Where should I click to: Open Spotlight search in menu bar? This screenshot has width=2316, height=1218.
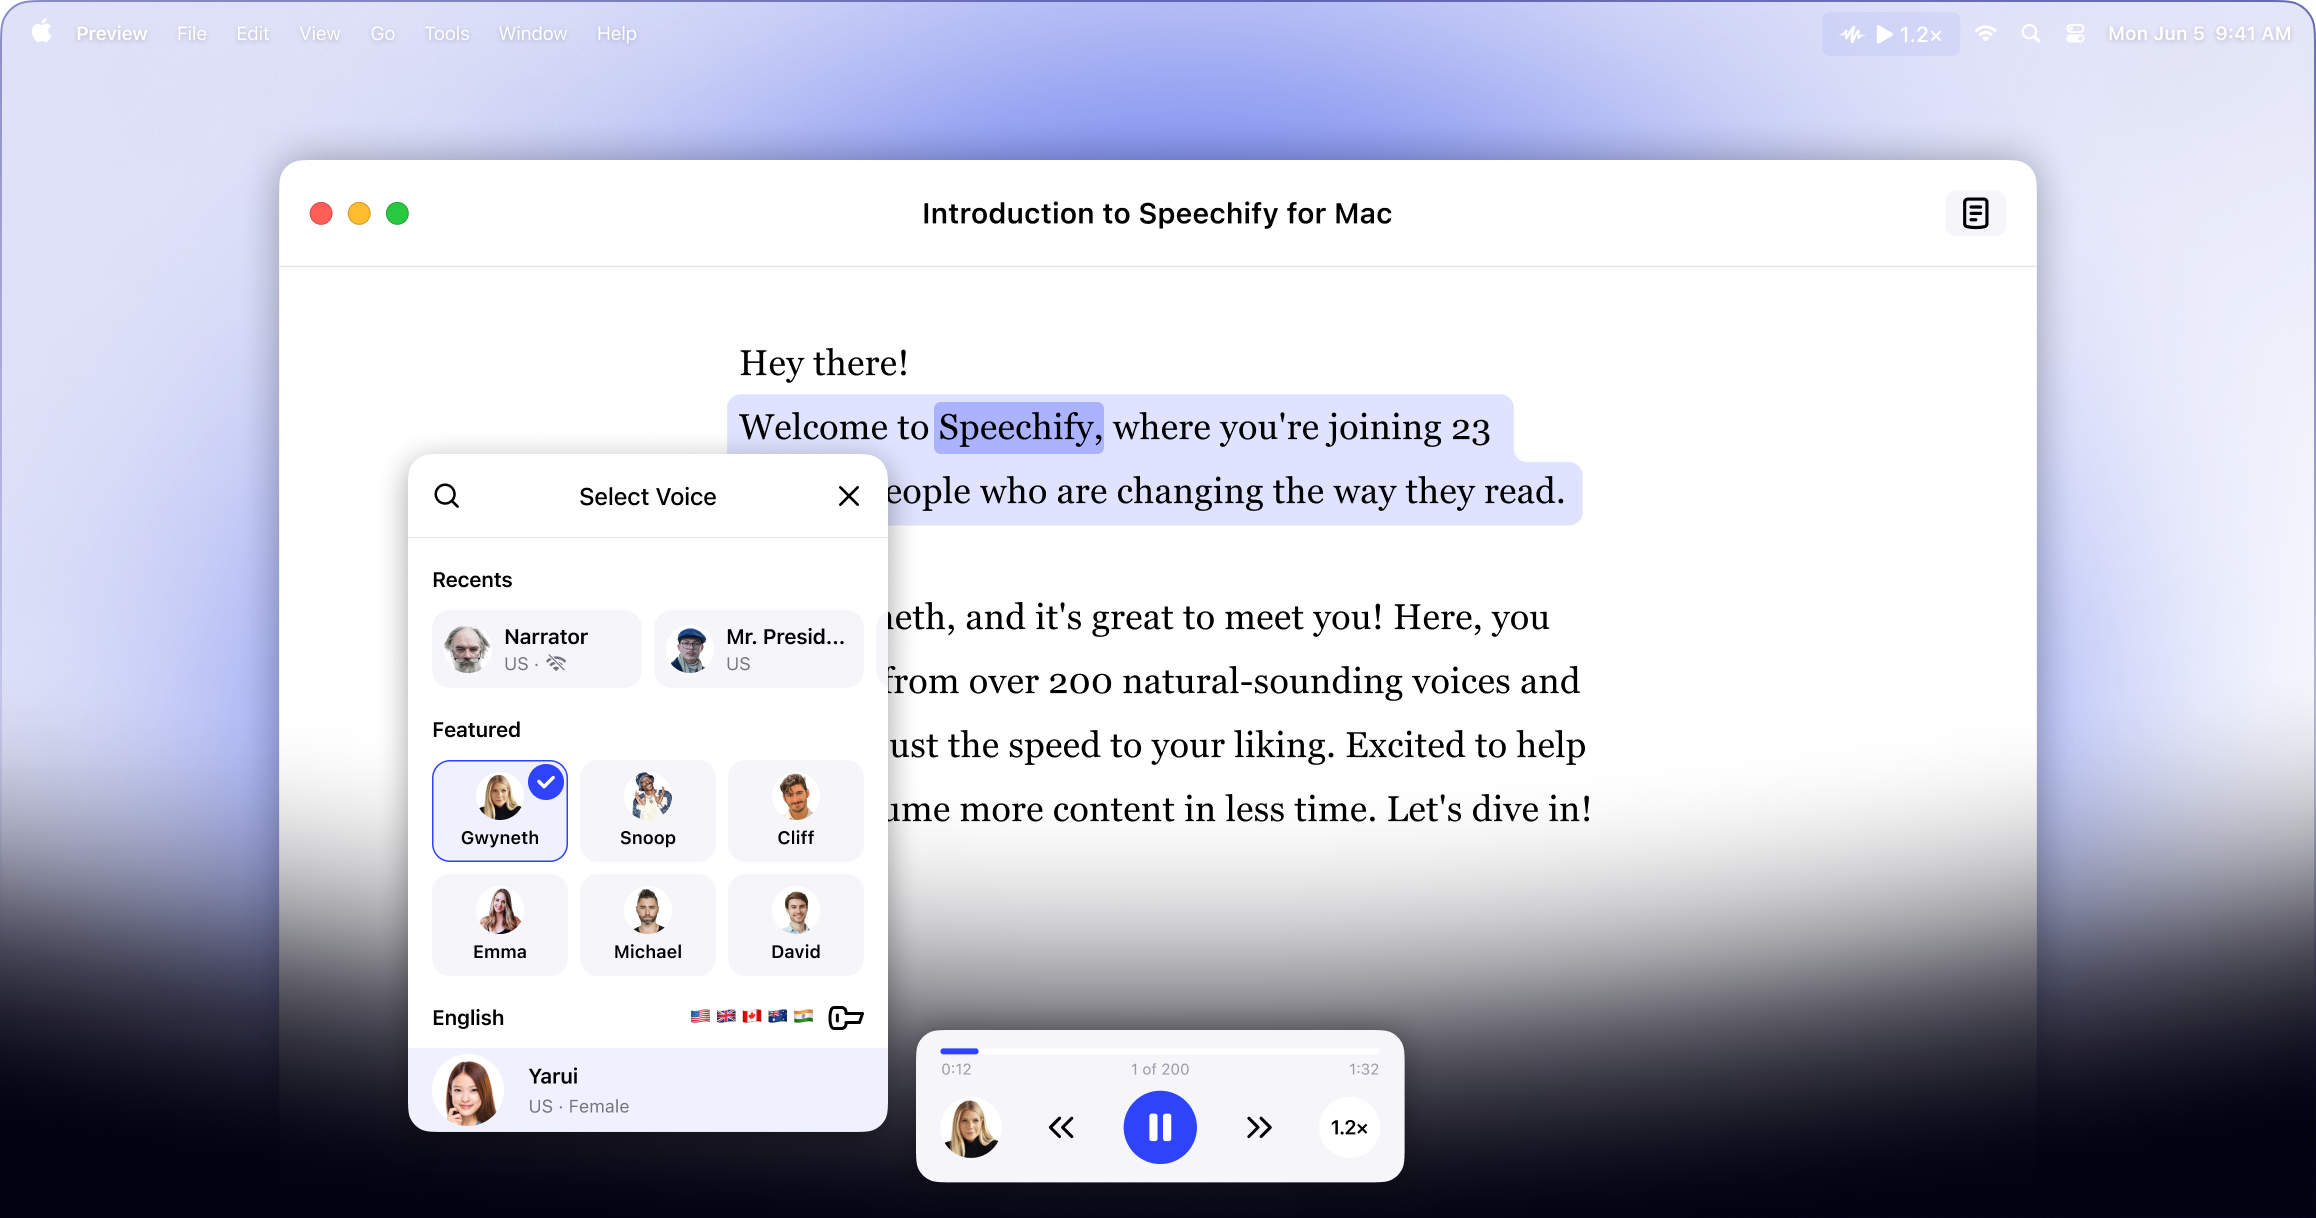(2031, 33)
